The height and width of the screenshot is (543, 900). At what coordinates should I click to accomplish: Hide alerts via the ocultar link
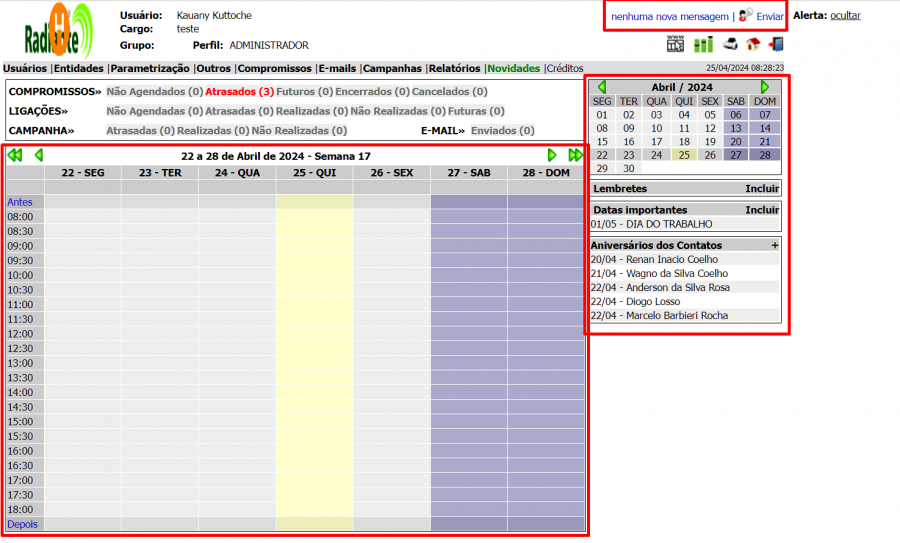[x=845, y=15]
